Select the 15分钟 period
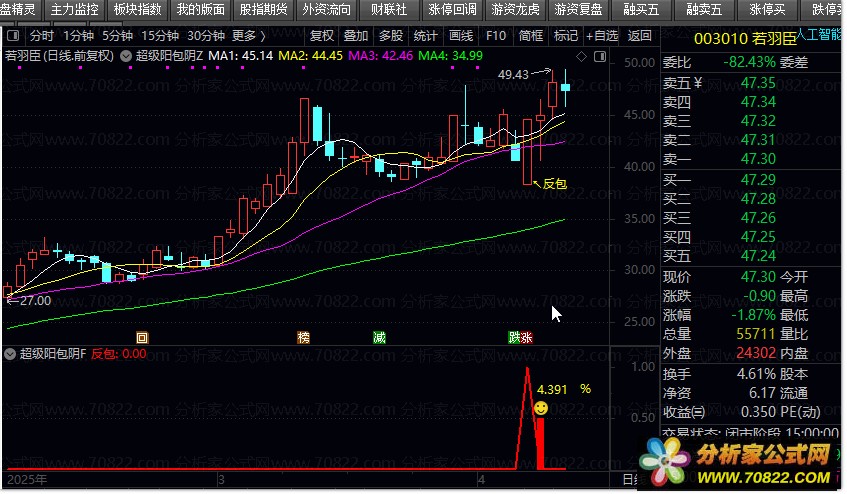 point(160,36)
